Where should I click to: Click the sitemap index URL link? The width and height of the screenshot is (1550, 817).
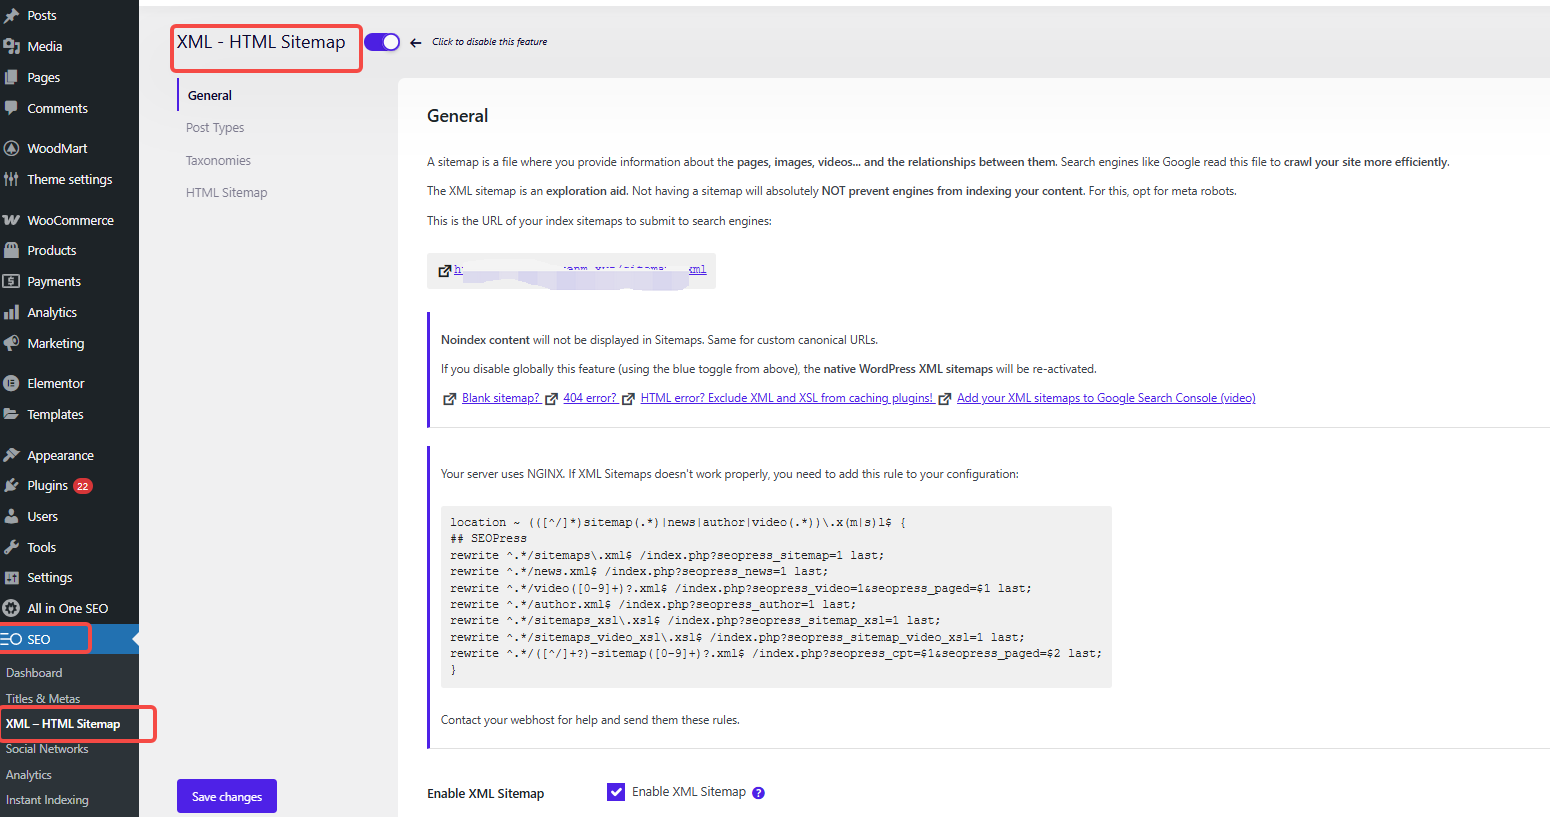[x=580, y=270]
